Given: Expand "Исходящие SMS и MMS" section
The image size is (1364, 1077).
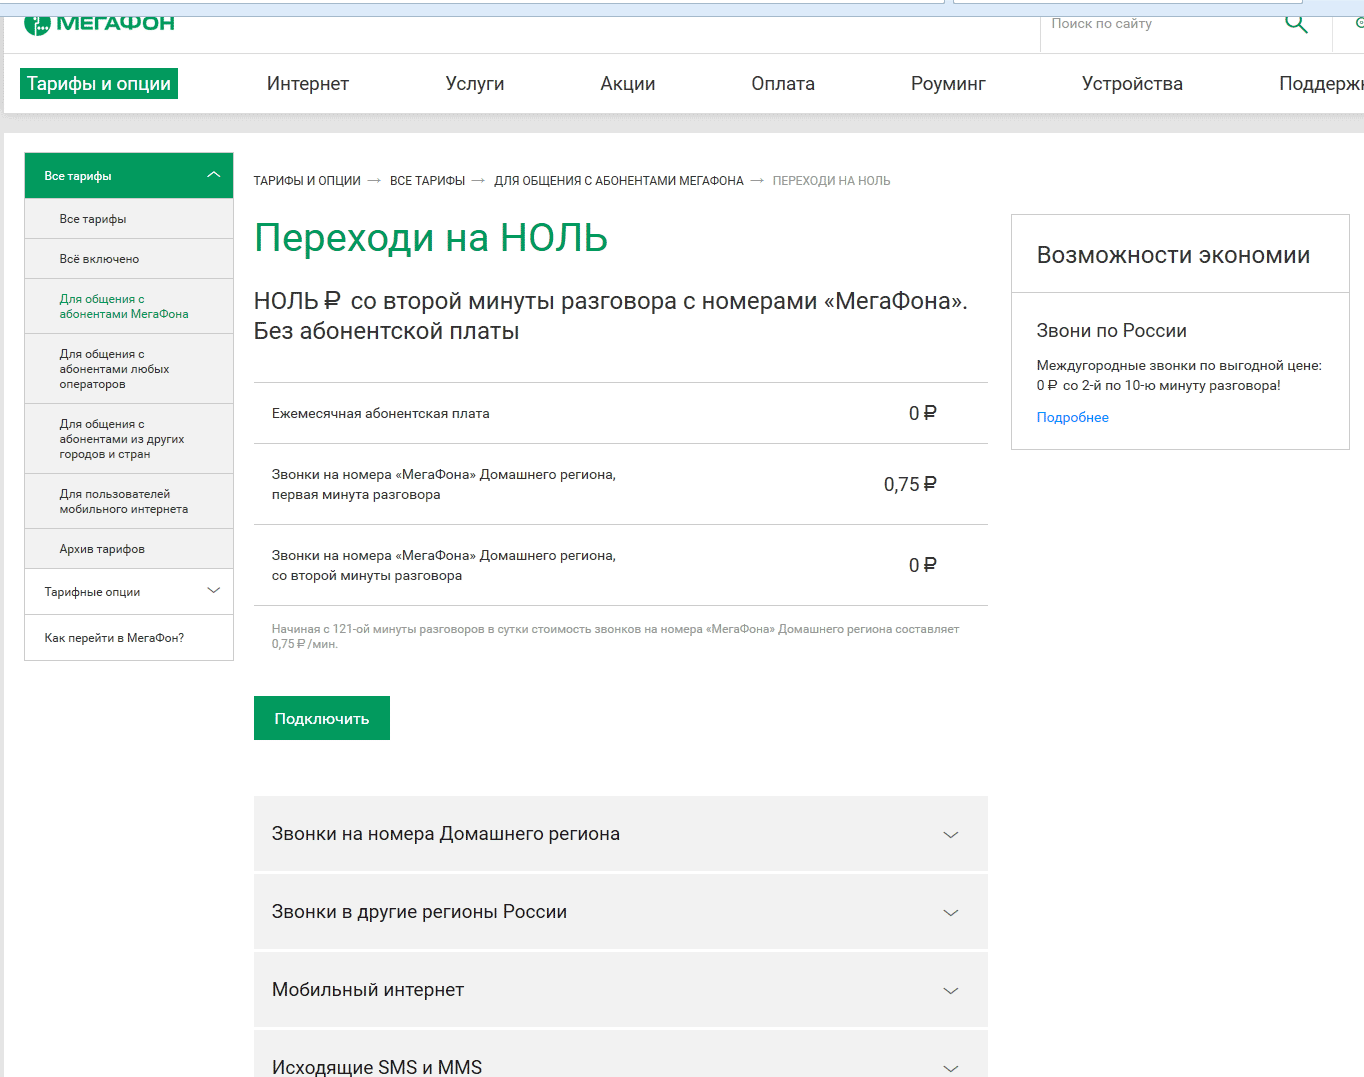Looking at the screenshot, I should (621, 1055).
